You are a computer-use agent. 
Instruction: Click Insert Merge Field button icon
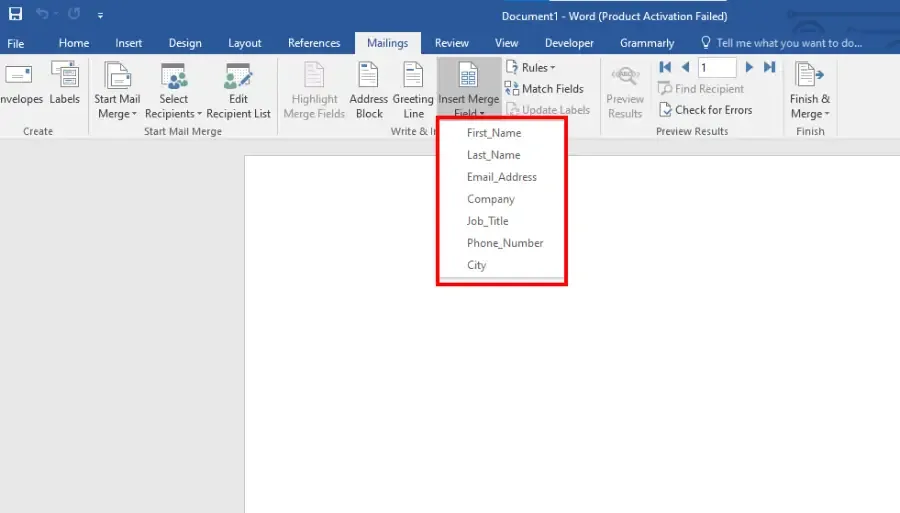(x=468, y=76)
